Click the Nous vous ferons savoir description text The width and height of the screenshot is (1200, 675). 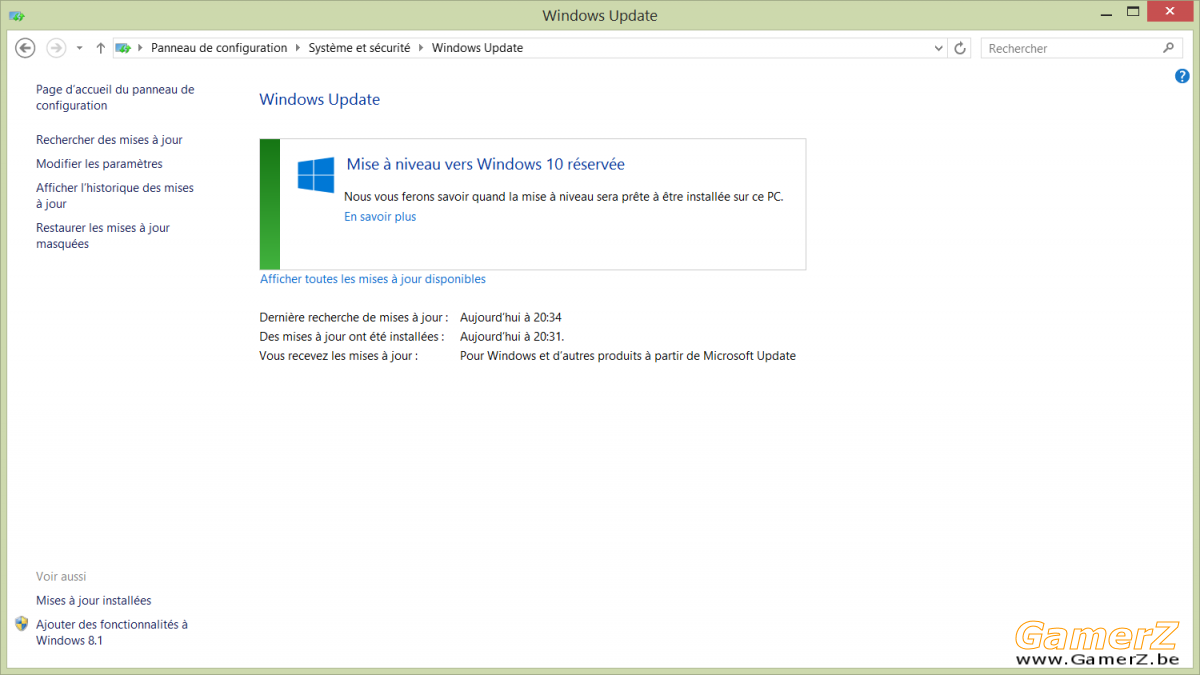[564, 197]
